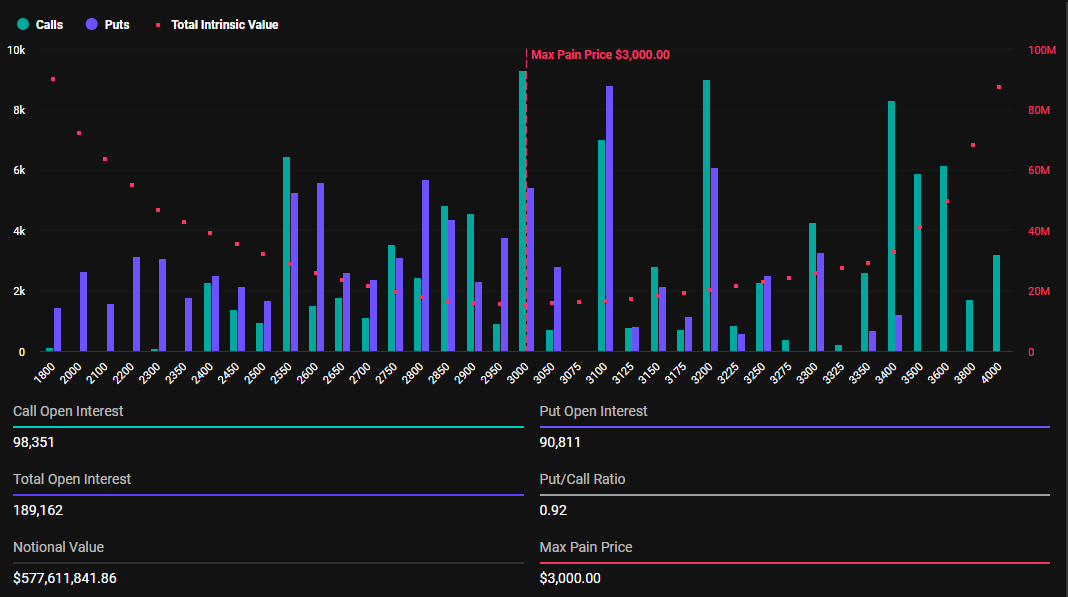
Task: Click the 1800 strike axis label
Action: pyautogui.click(x=45, y=373)
